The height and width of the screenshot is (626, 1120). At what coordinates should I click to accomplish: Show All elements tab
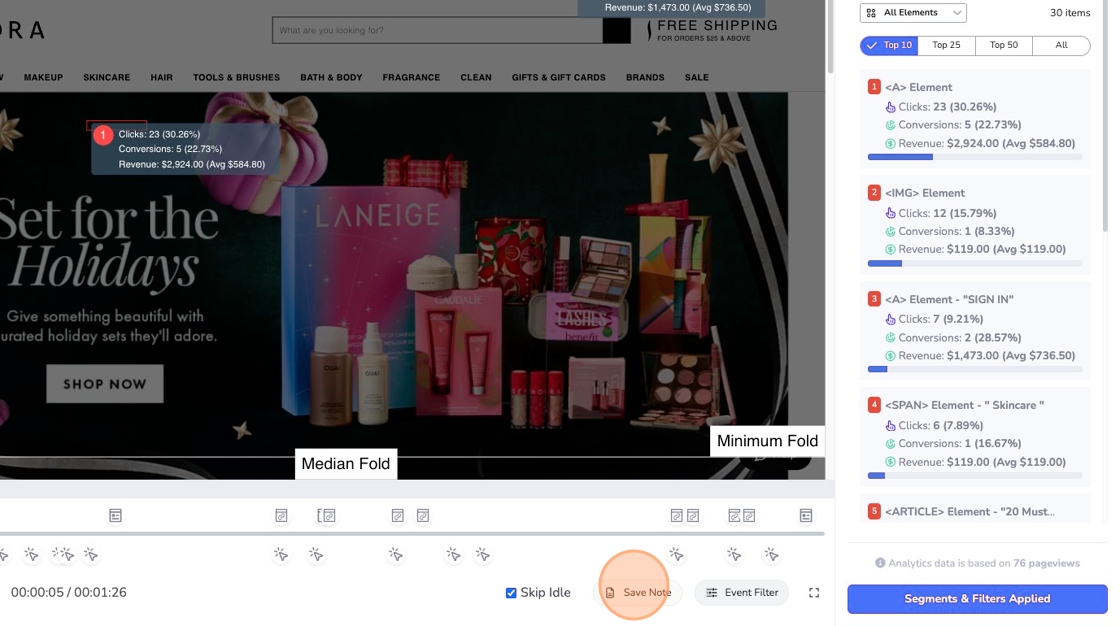tap(1061, 45)
